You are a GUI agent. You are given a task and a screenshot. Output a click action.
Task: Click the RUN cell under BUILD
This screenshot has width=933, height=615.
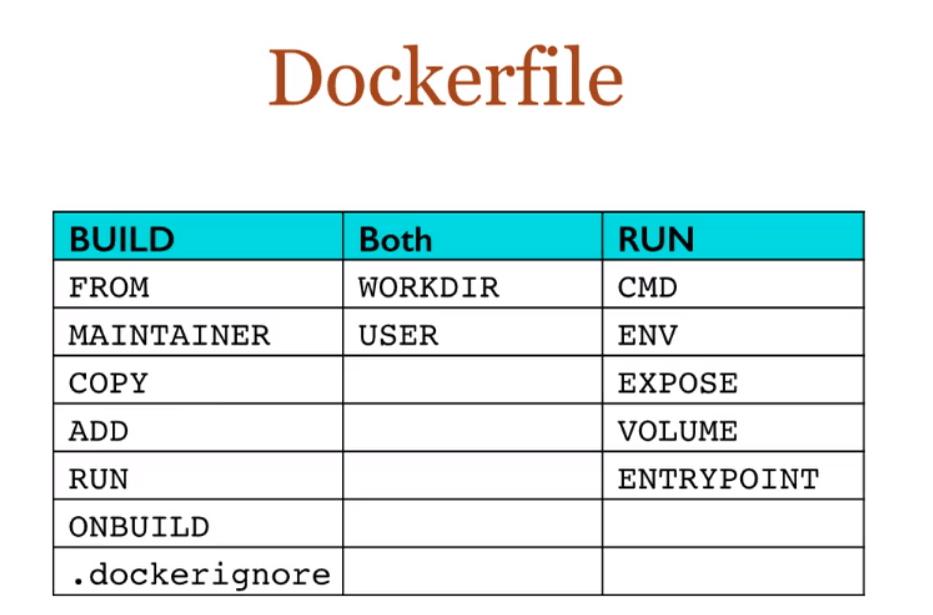(198, 476)
